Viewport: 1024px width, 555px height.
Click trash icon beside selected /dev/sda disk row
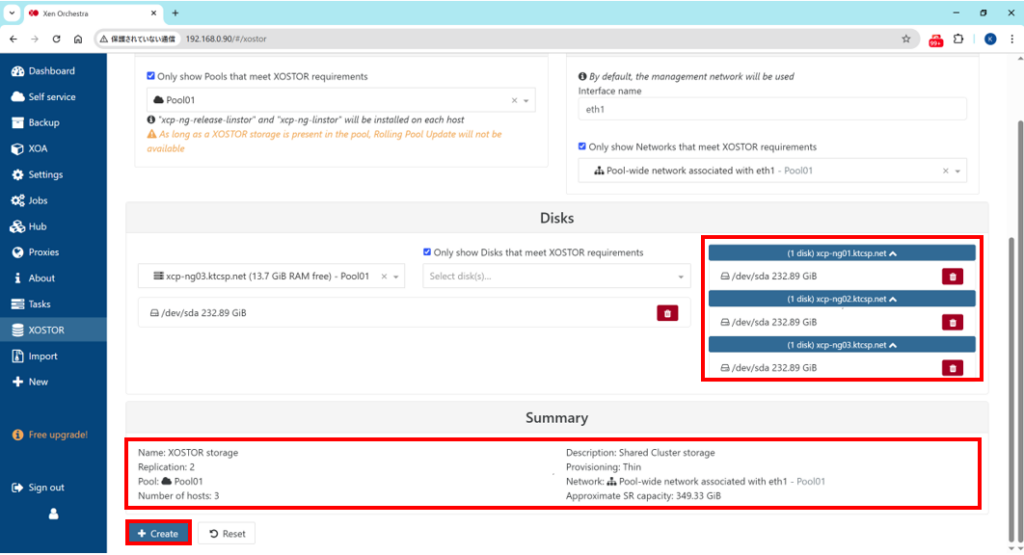click(x=667, y=313)
